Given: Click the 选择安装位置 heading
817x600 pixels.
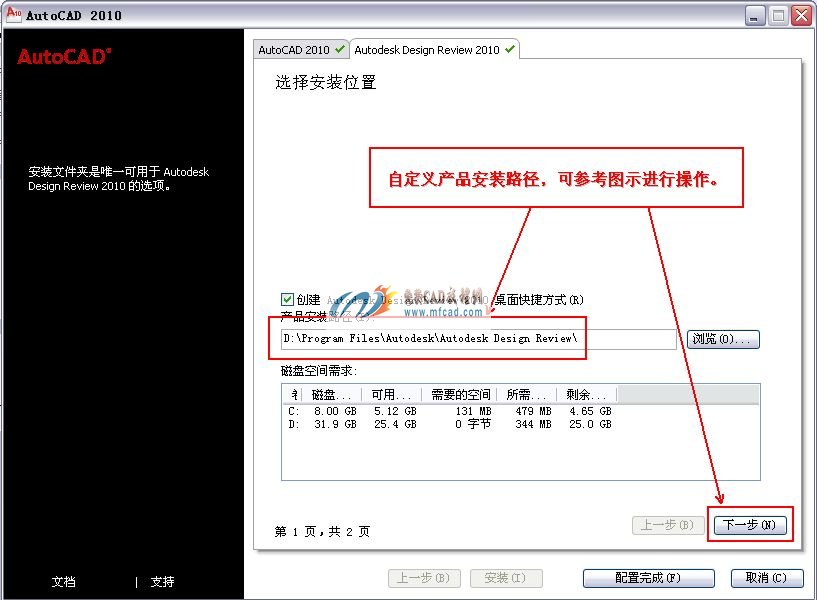Looking at the screenshot, I should coord(326,82).
